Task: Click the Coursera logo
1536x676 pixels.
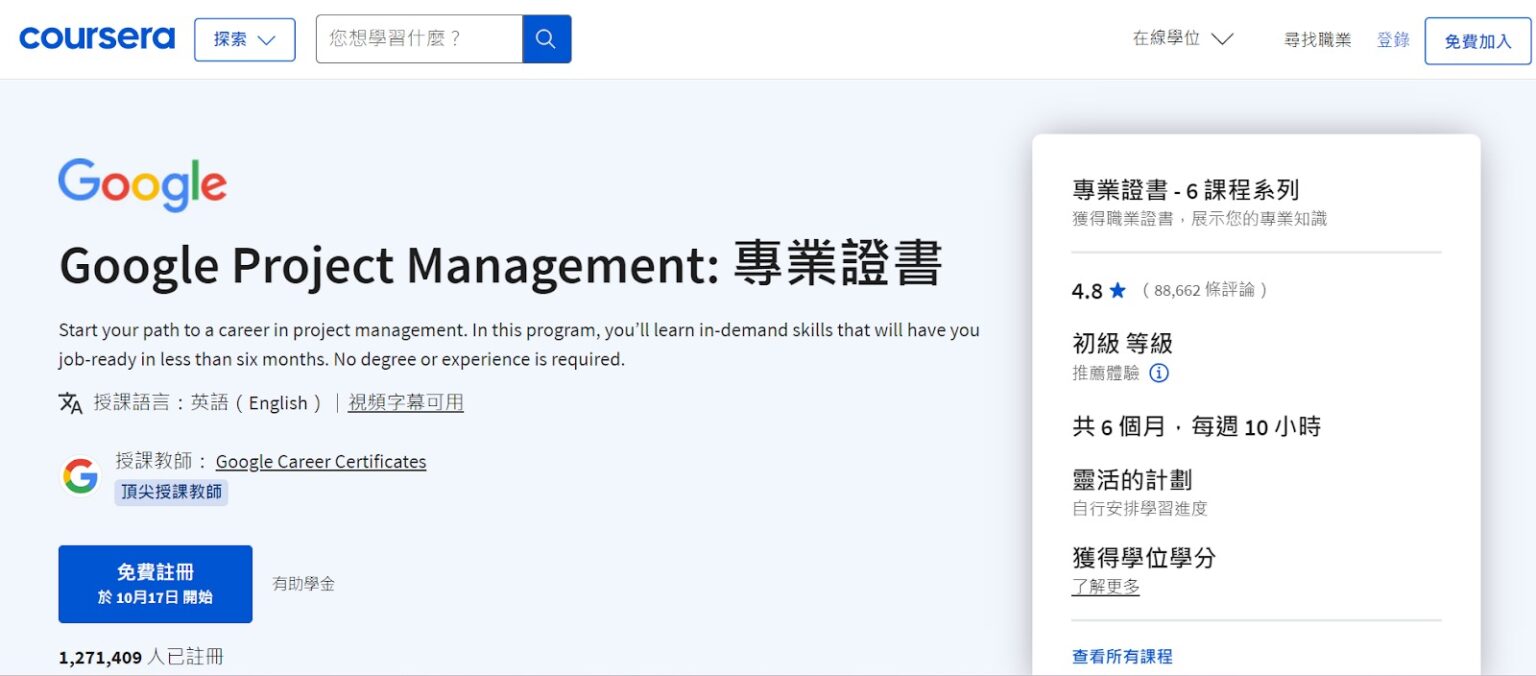Action: point(96,38)
